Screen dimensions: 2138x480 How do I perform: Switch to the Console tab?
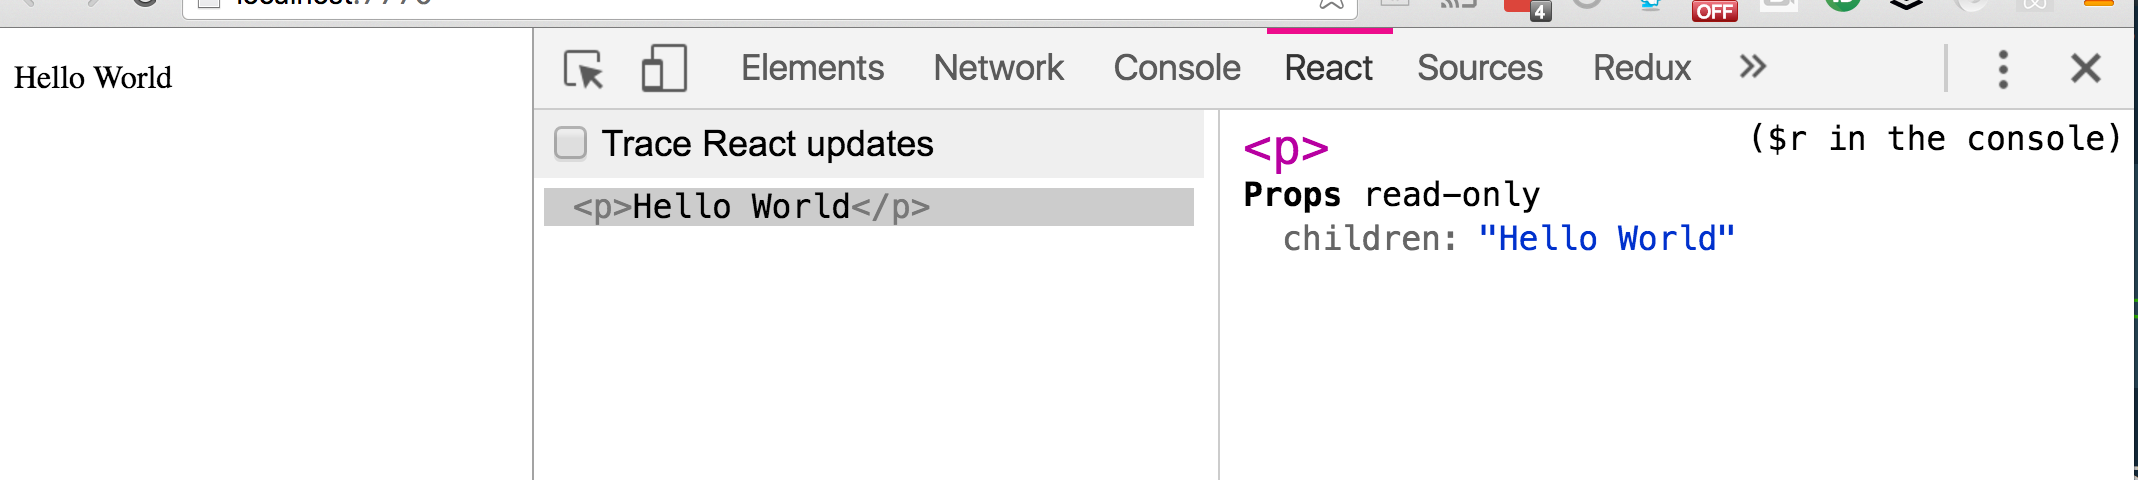(1176, 68)
